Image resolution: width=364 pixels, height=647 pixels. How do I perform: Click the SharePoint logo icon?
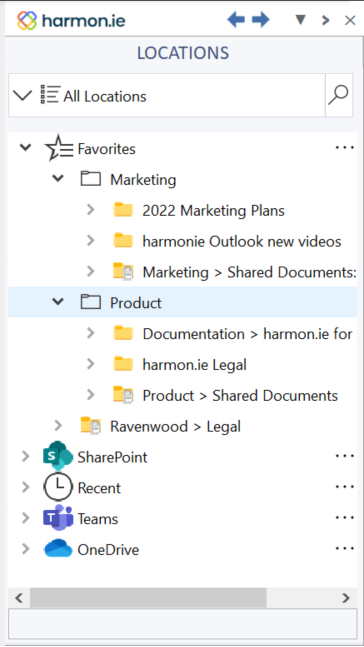click(58, 456)
